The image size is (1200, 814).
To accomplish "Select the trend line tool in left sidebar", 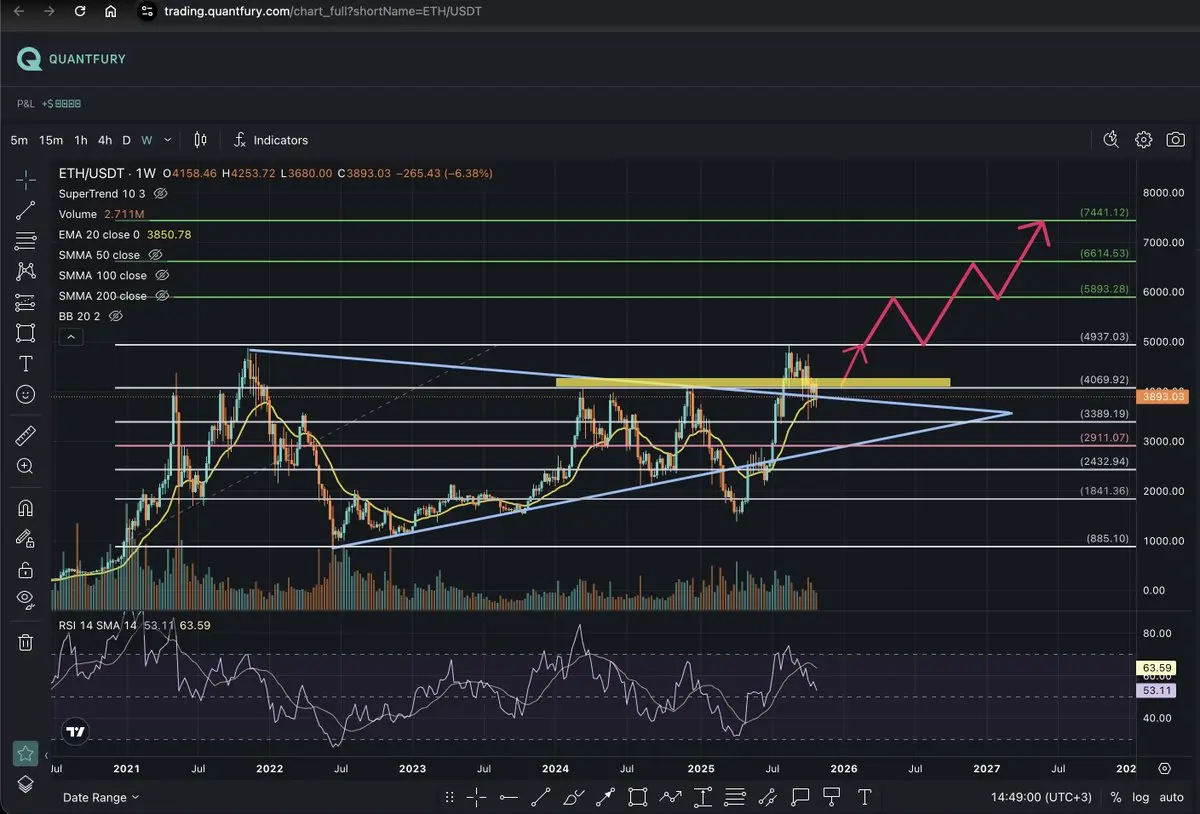I will (x=26, y=210).
